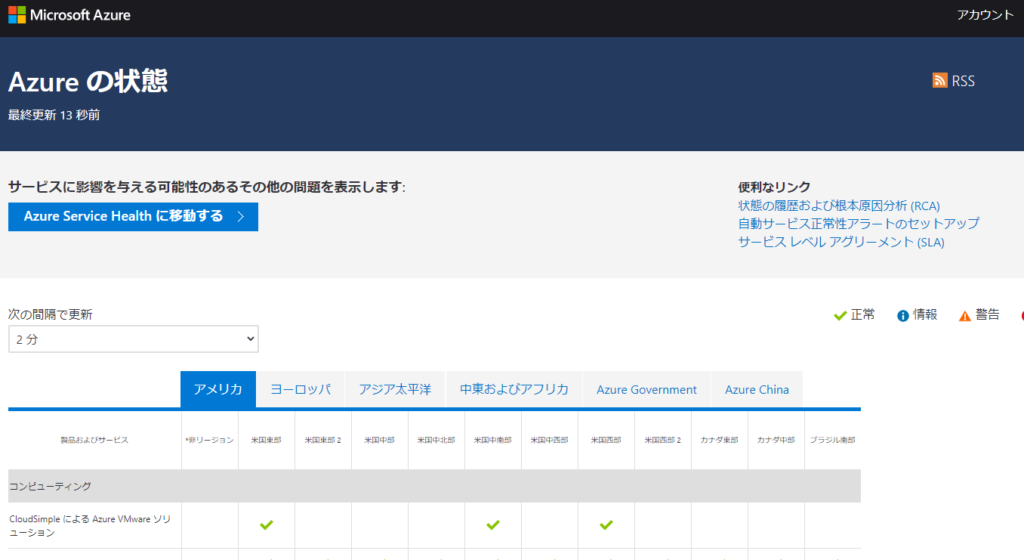Image resolution: width=1024 pixels, height=560 pixels.
Task: Switch to the Azure China tab
Action: tap(757, 389)
